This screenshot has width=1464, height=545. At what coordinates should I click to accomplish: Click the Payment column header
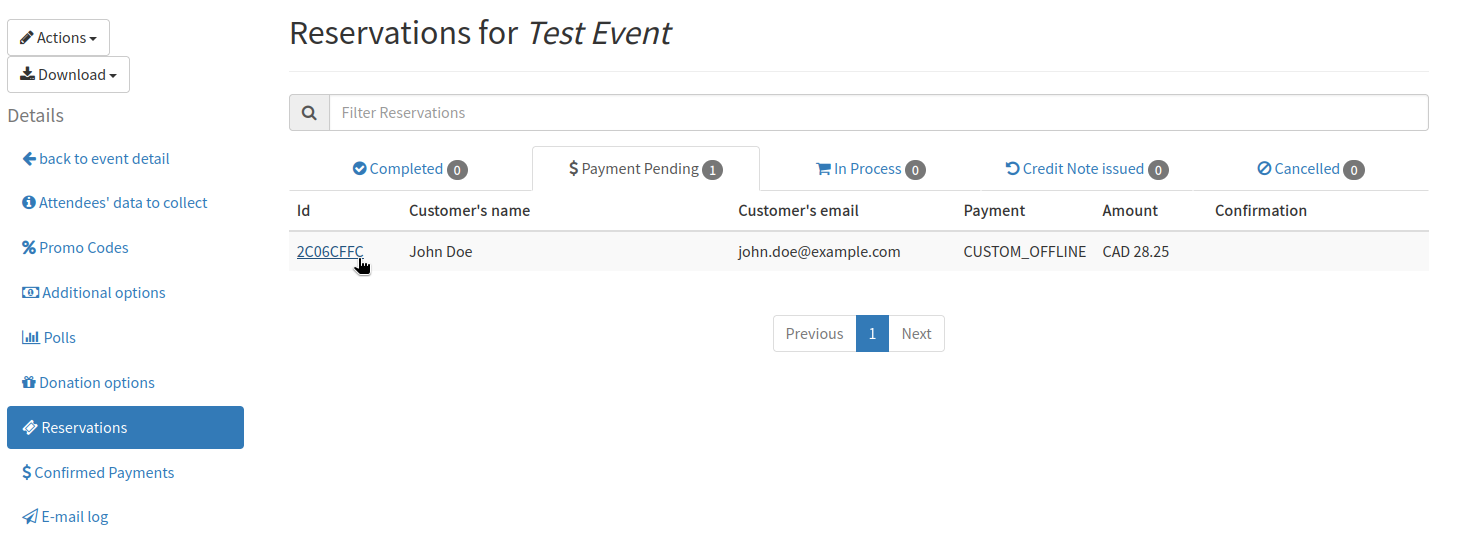click(994, 210)
